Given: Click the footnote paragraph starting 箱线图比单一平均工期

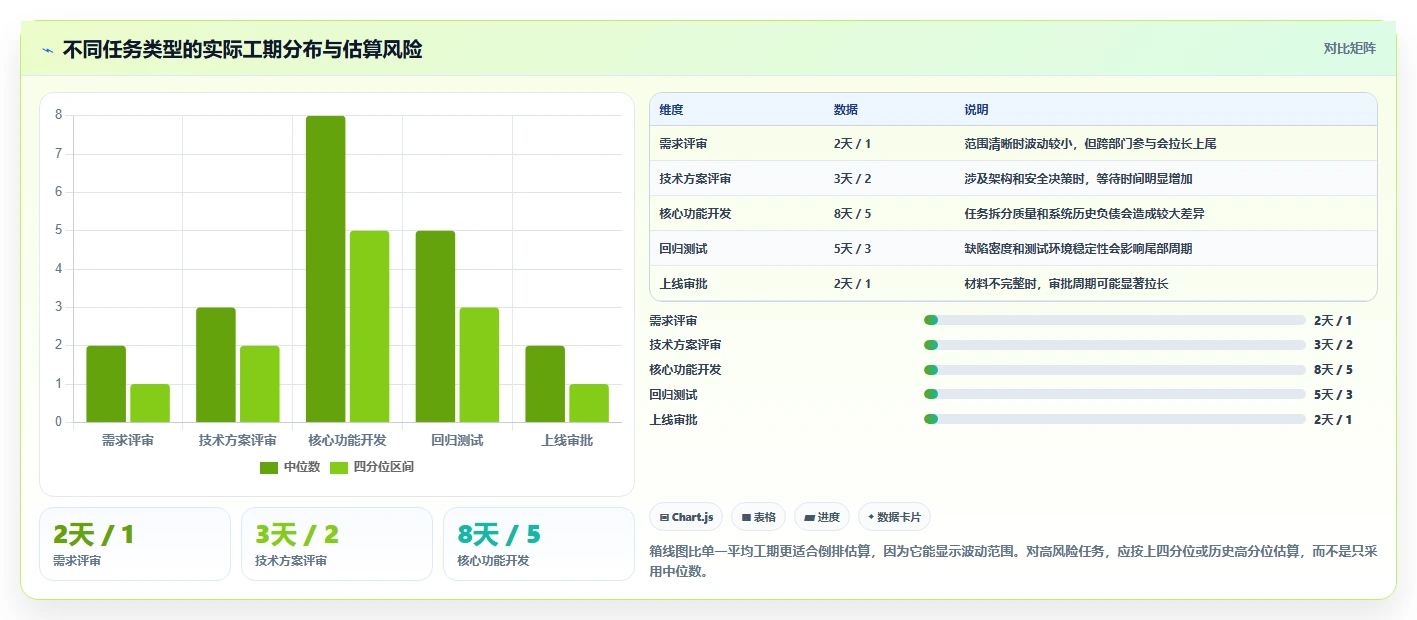Looking at the screenshot, I should click(x=1013, y=561).
